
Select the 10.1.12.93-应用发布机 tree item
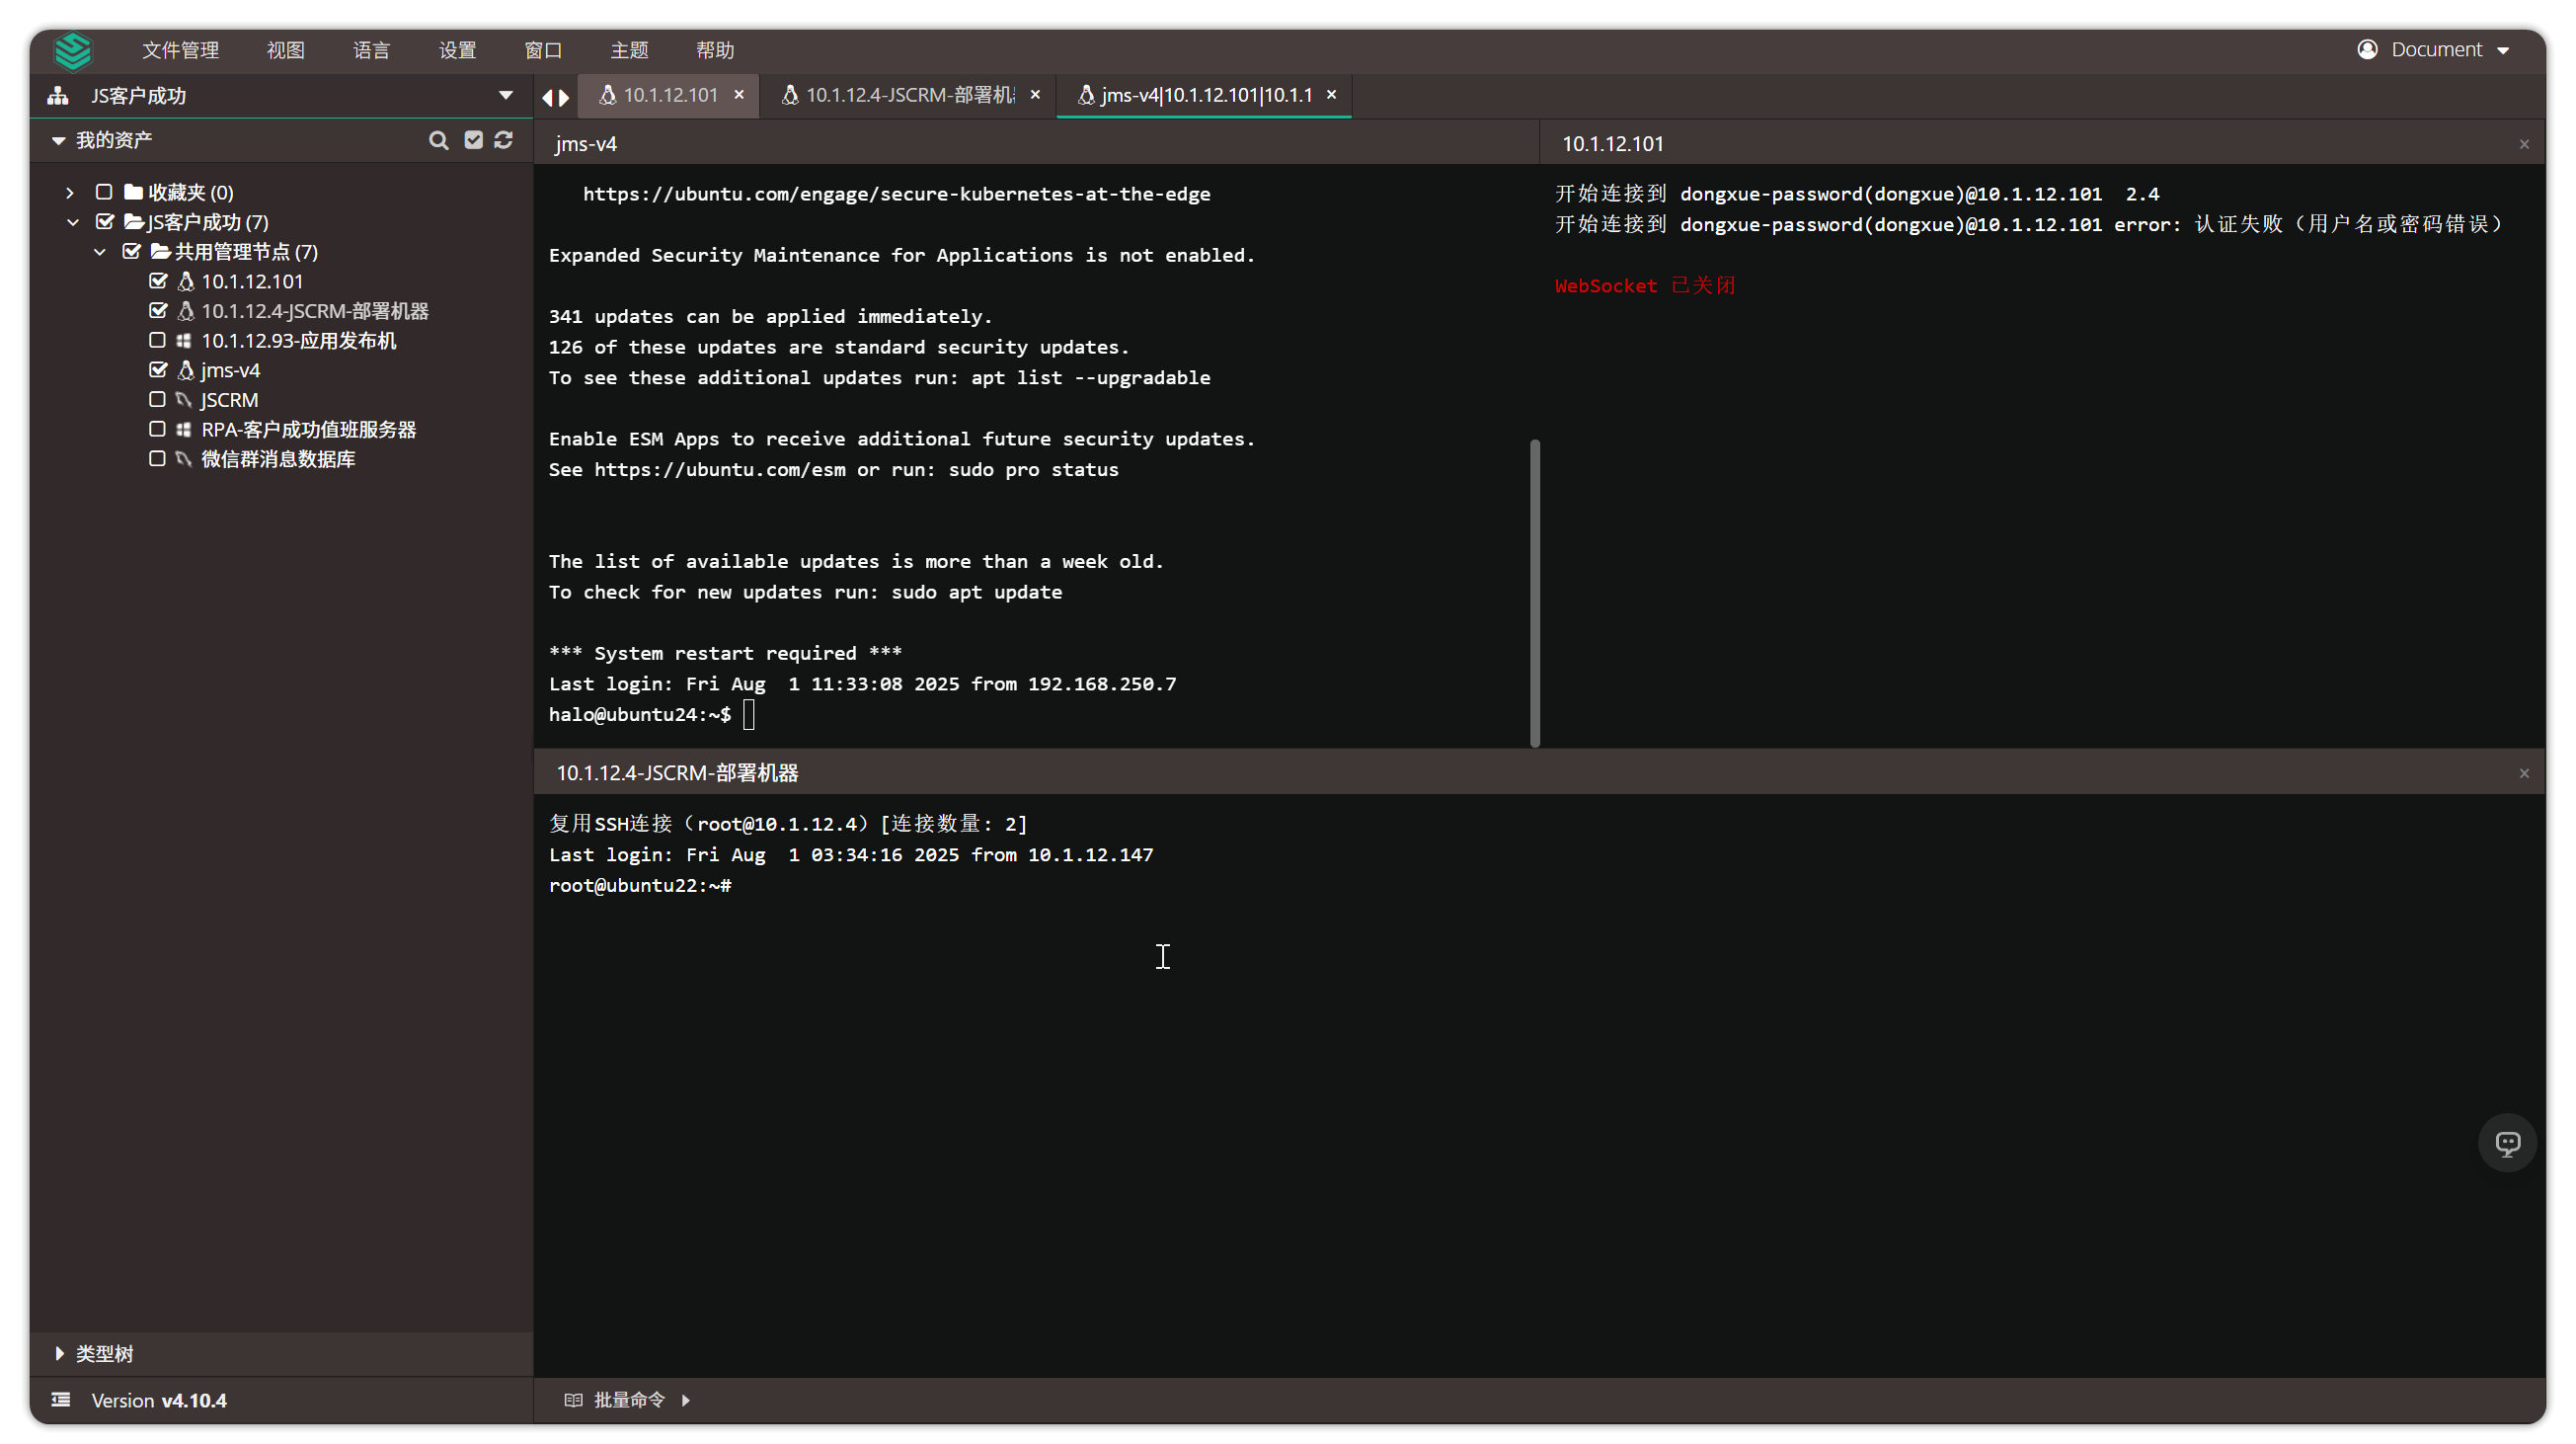click(298, 341)
